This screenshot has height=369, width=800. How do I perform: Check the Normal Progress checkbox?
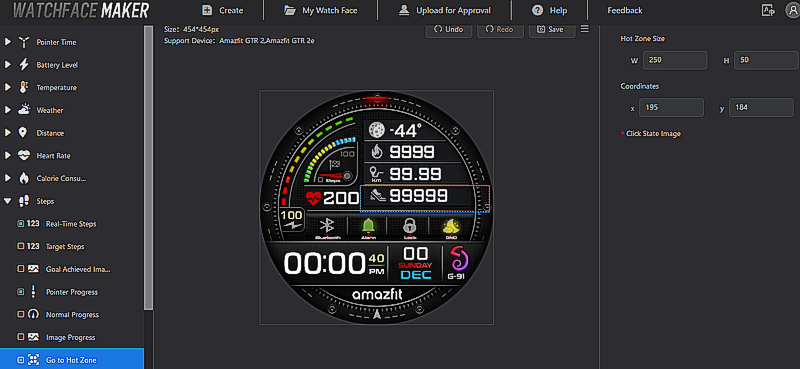(20, 314)
